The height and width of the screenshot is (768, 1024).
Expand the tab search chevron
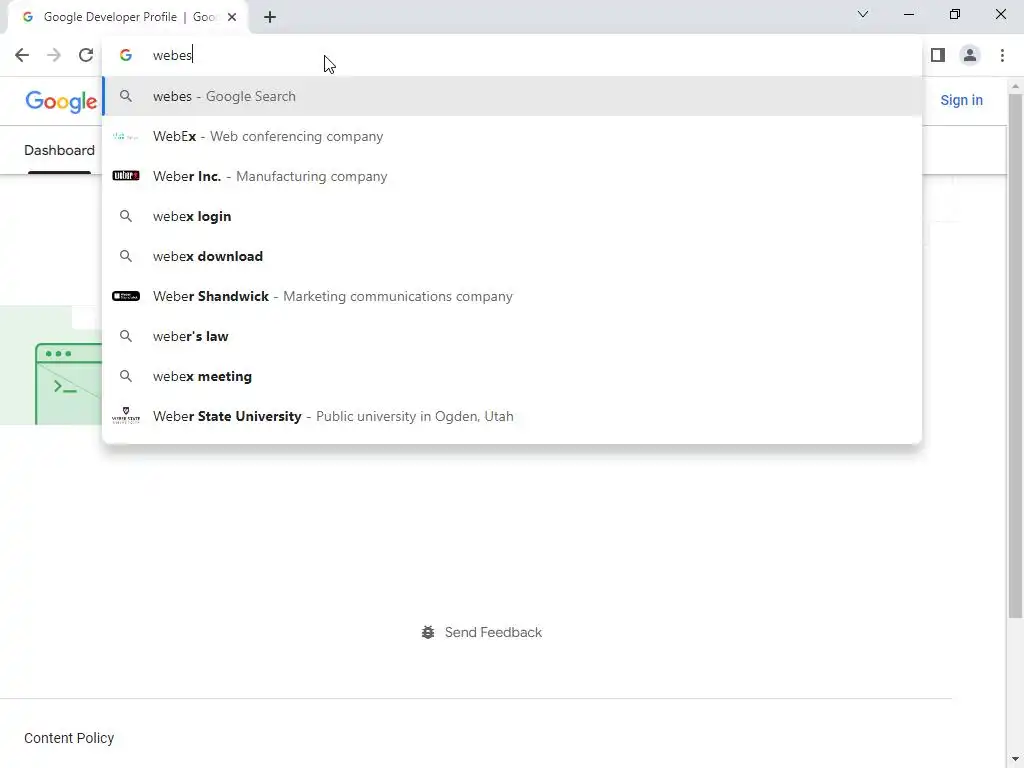point(863,14)
